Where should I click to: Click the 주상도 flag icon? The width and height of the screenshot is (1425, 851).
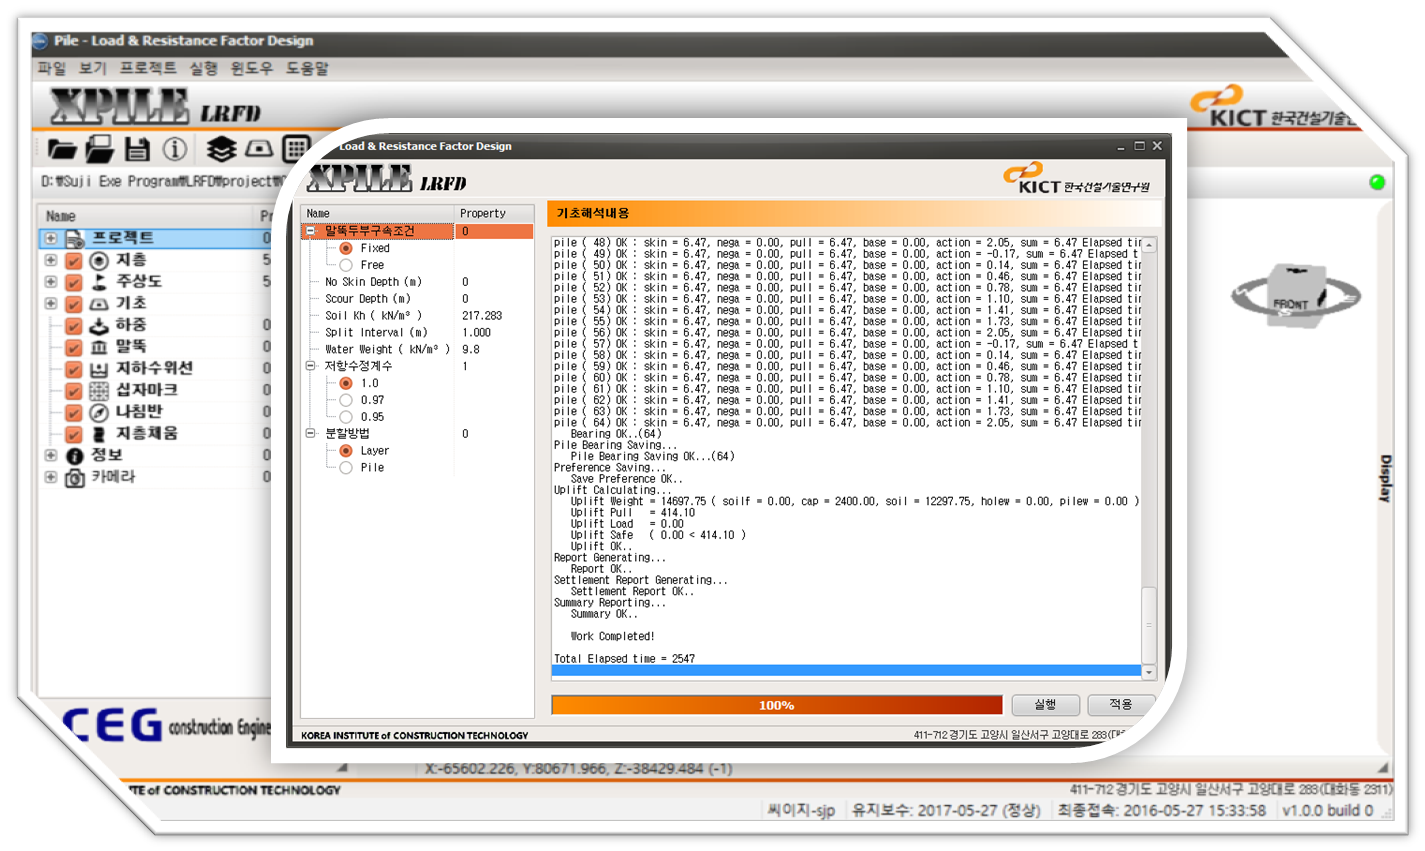99,282
